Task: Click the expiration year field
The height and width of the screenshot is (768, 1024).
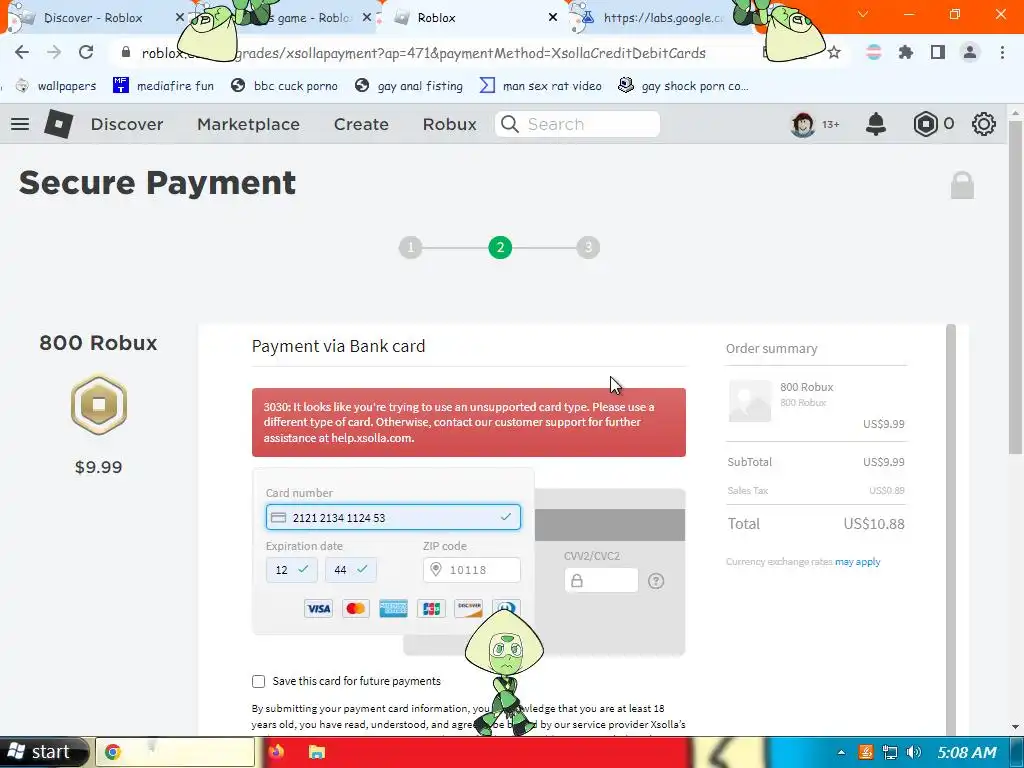Action: (351, 569)
